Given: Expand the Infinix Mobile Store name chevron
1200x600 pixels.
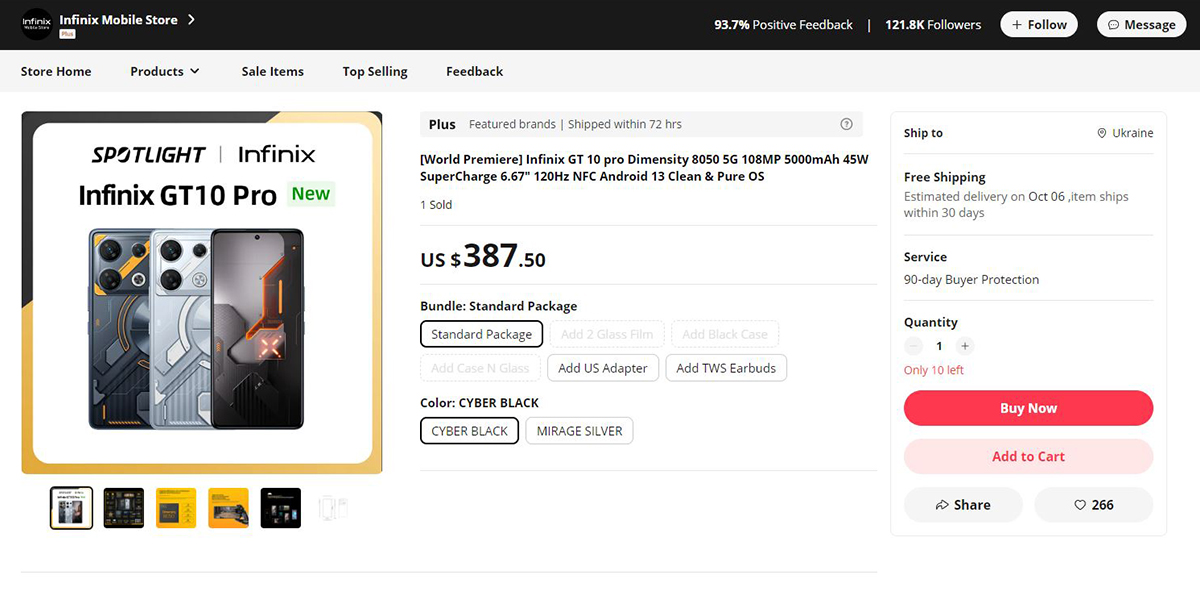Looking at the screenshot, I should [x=191, y=19].
